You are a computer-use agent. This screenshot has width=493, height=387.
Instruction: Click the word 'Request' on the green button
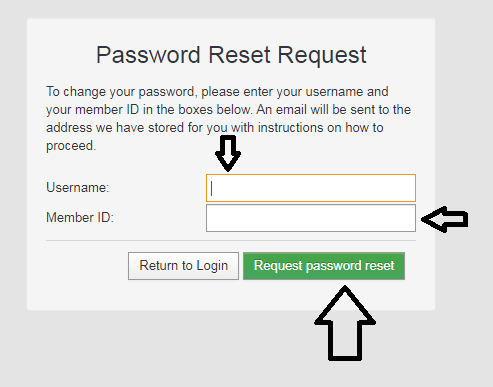(x=278, y=266)
